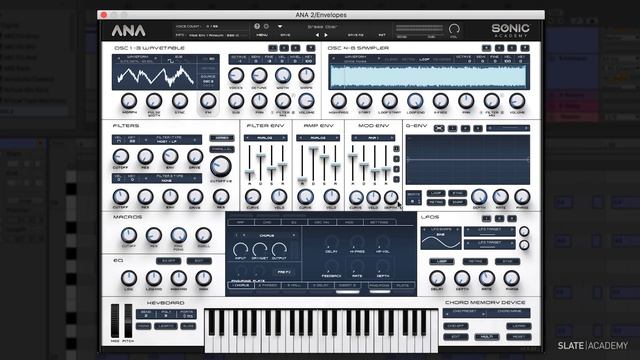
Task: Click the sampler waveform display
Action: click(429, 77)
